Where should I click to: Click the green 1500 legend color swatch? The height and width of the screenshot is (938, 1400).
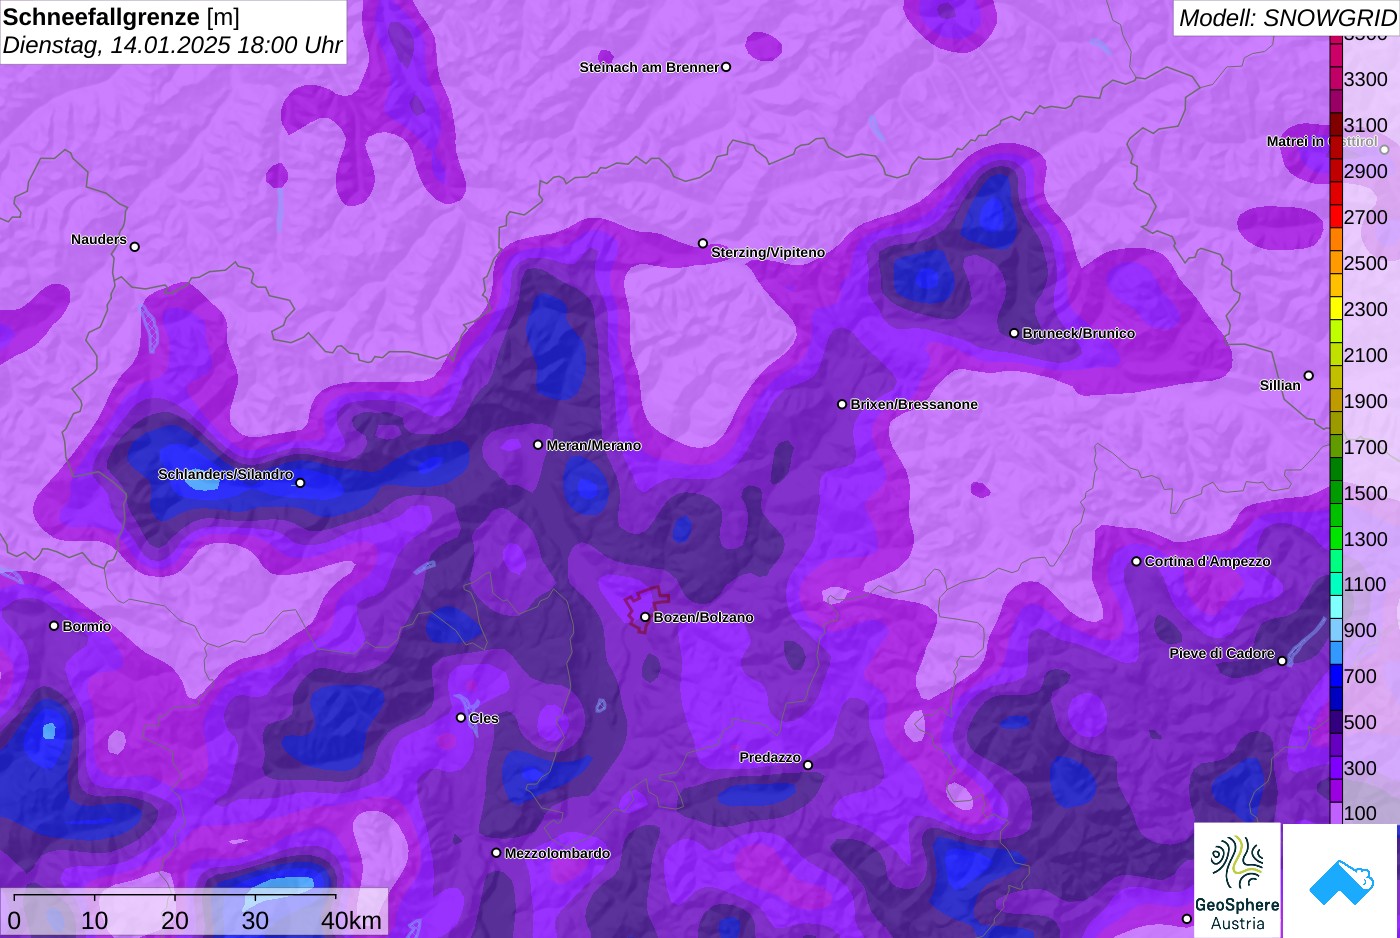click(1336, 493)
